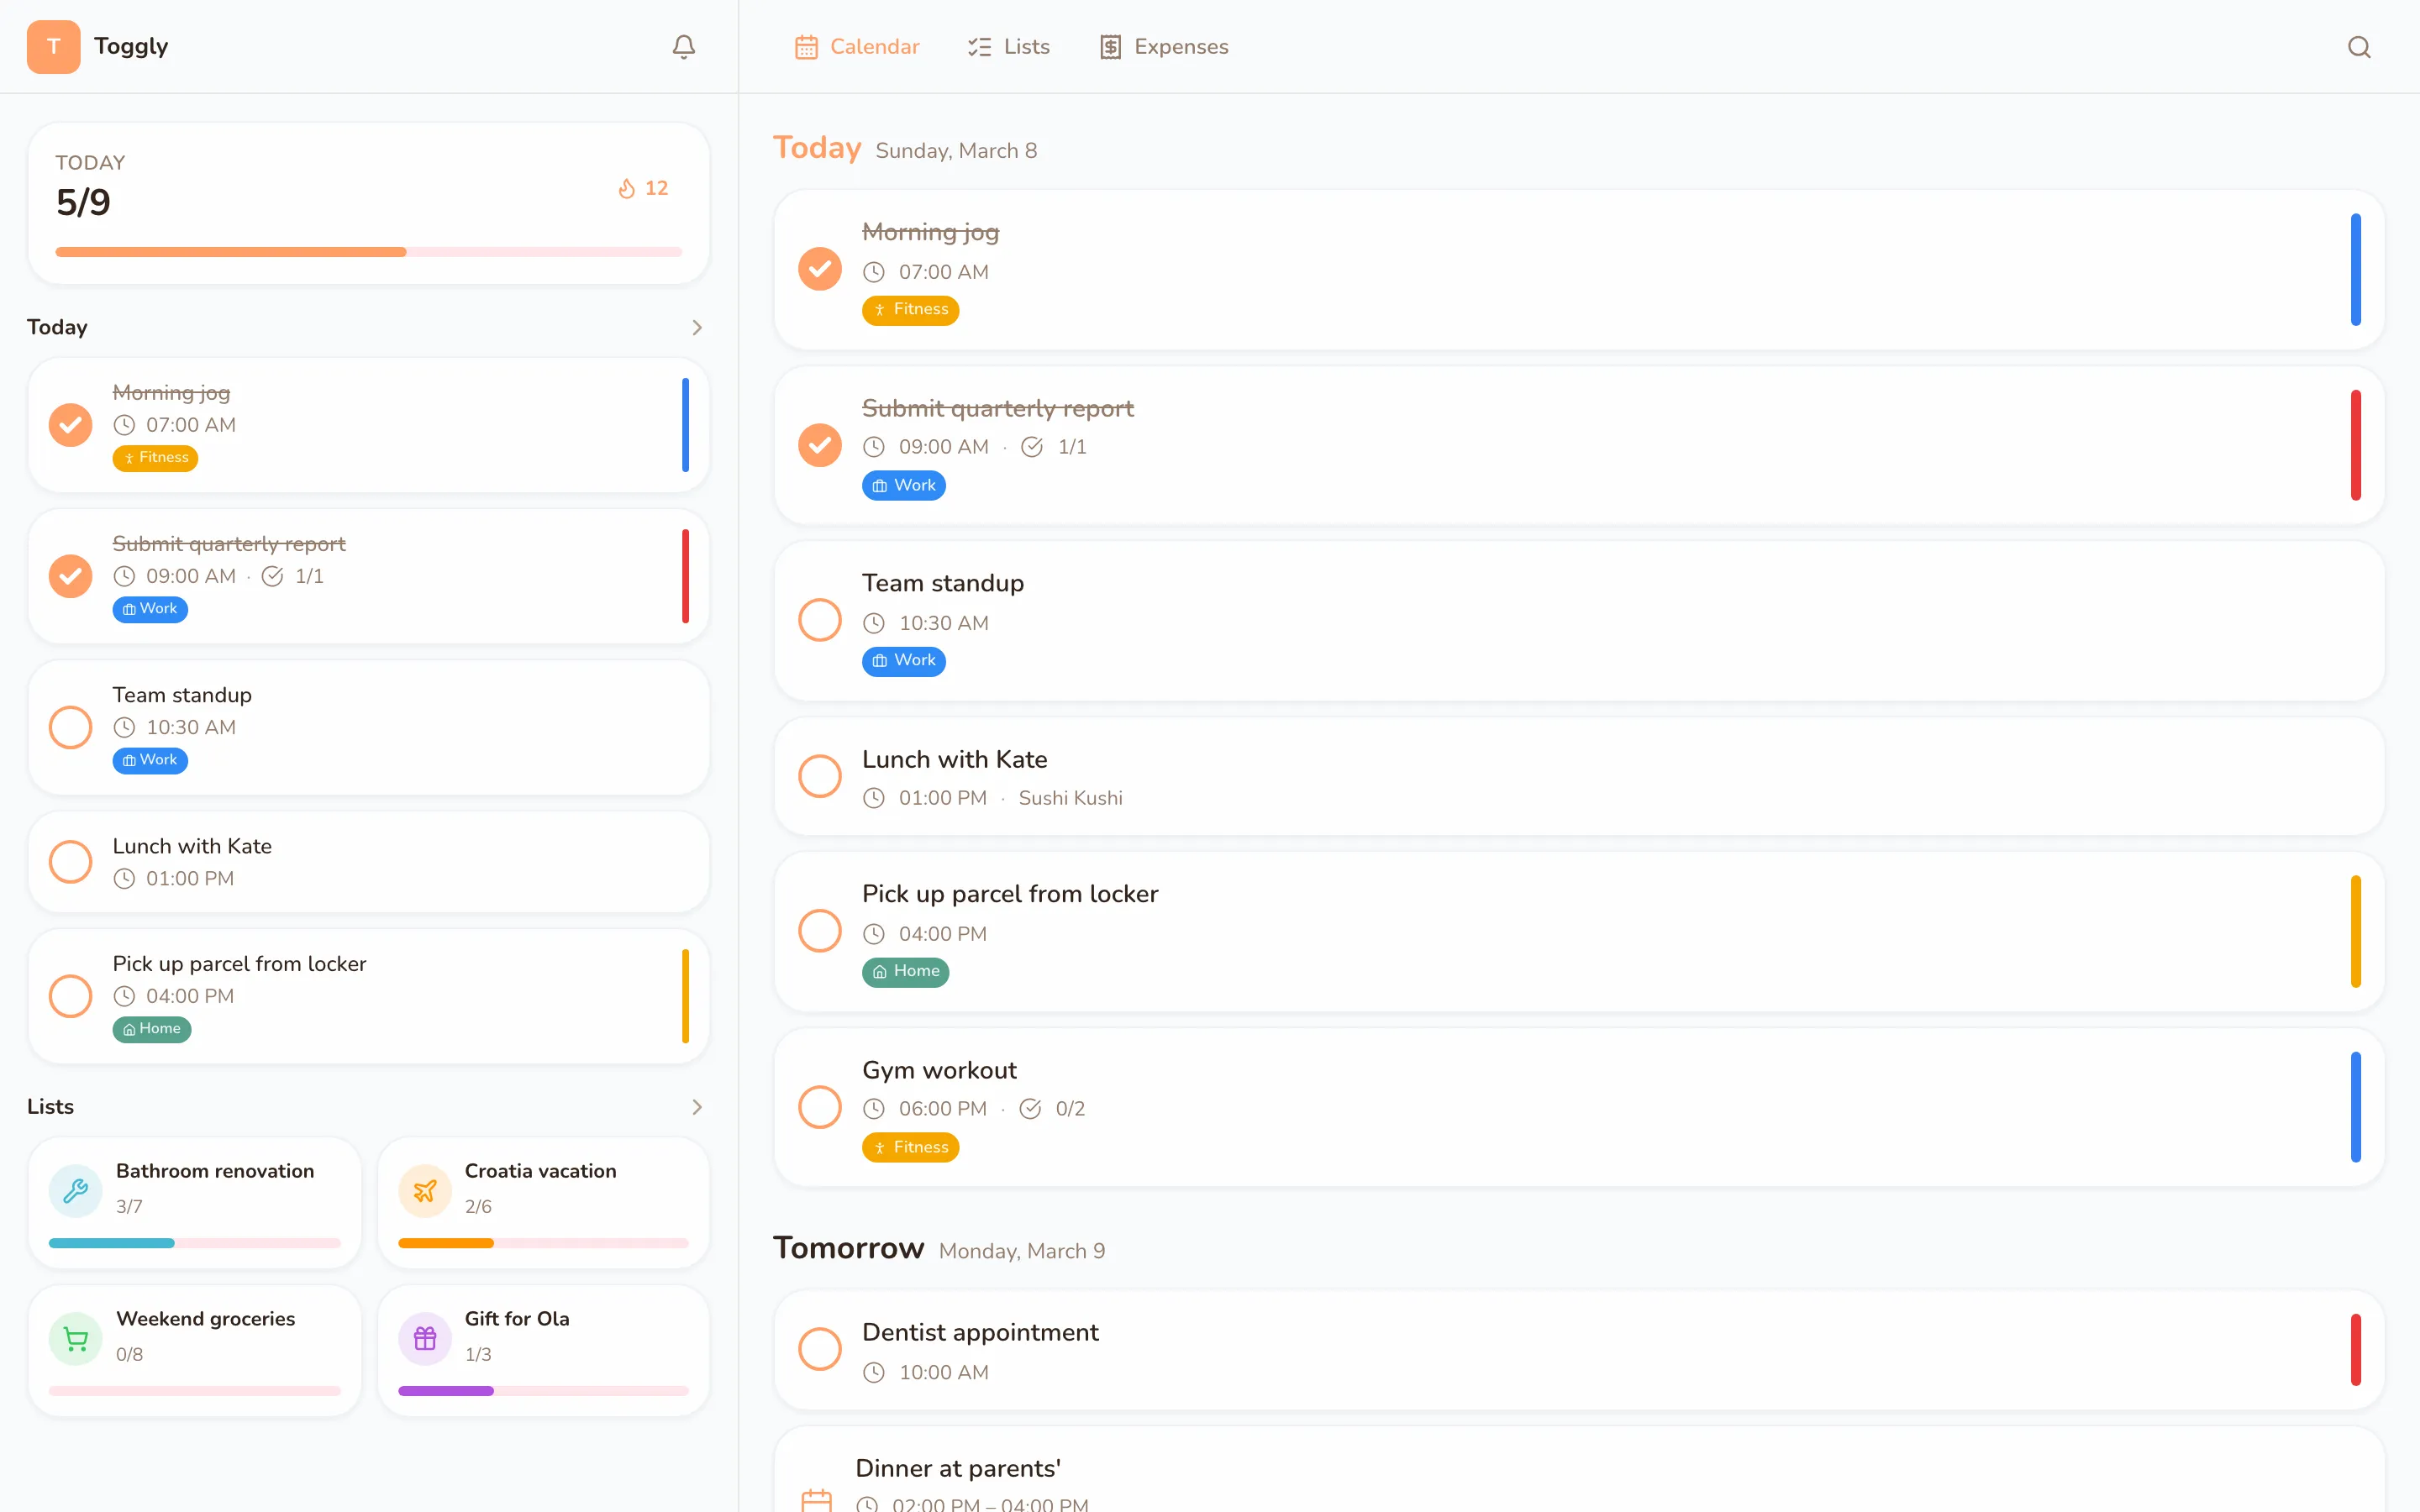Click the search icon in the top bar
The height and width of the screenshot is (1512, 2420).
[x=2359, y=46]
